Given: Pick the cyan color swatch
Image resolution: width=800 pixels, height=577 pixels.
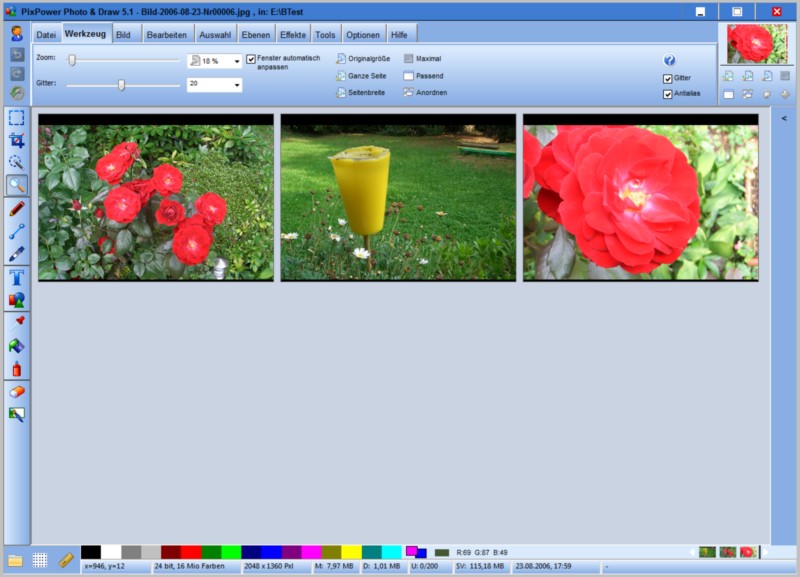Looking at the screenshot, I should (x=392, y=552).
